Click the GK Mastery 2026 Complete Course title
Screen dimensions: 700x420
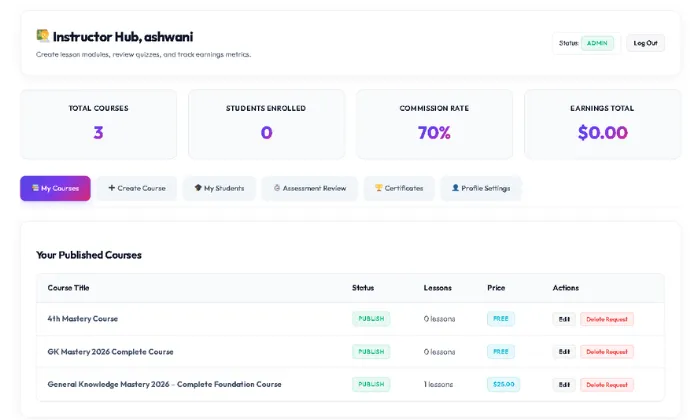110,352
